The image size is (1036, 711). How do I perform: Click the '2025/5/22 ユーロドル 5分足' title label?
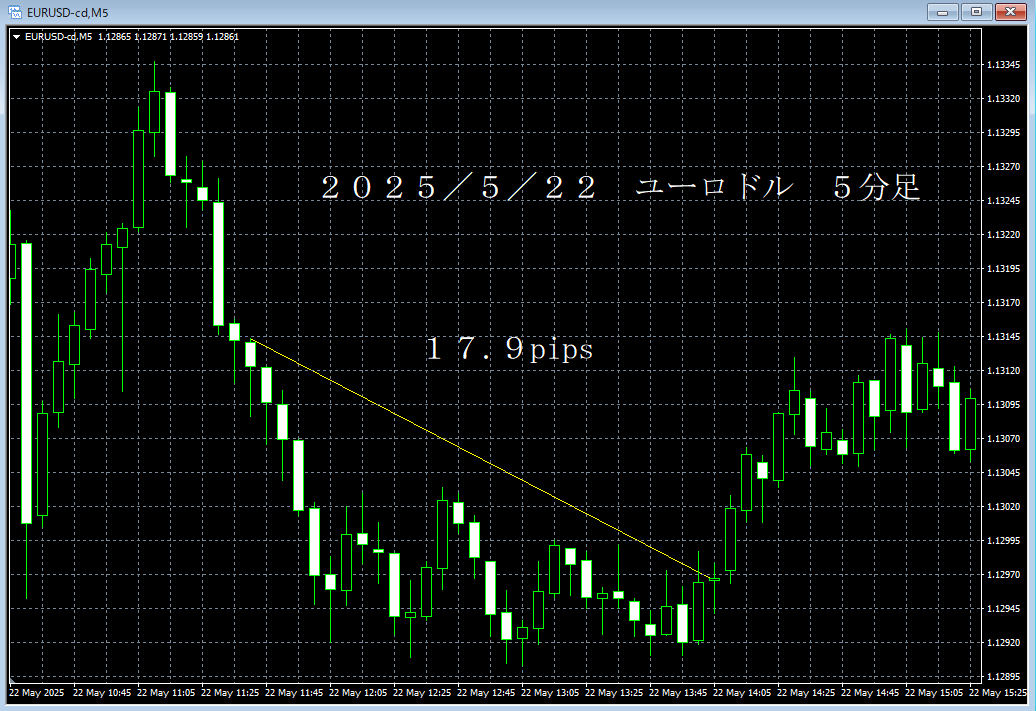(620, 187)
